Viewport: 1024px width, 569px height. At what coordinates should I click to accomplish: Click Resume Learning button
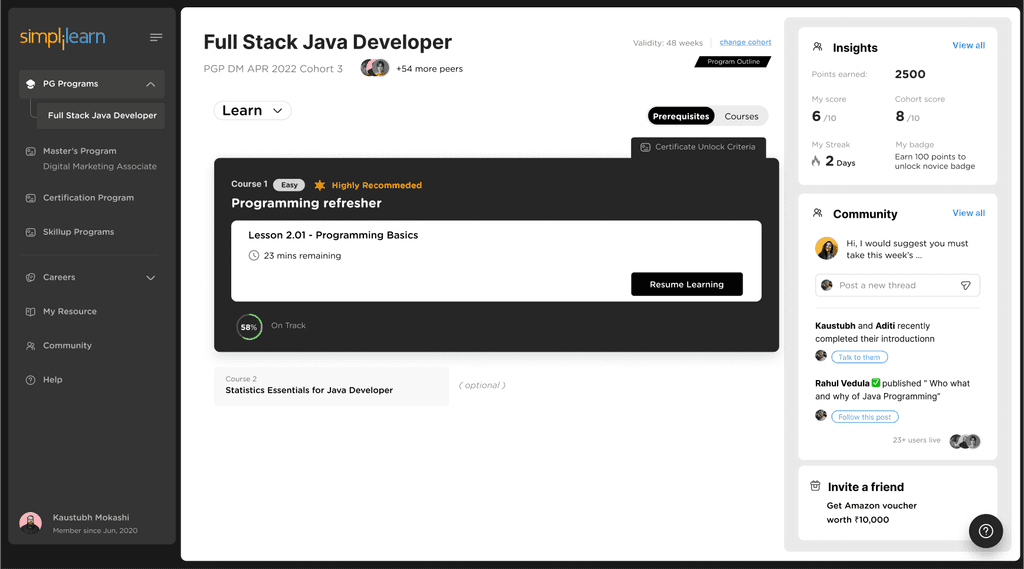coord(686,284)
